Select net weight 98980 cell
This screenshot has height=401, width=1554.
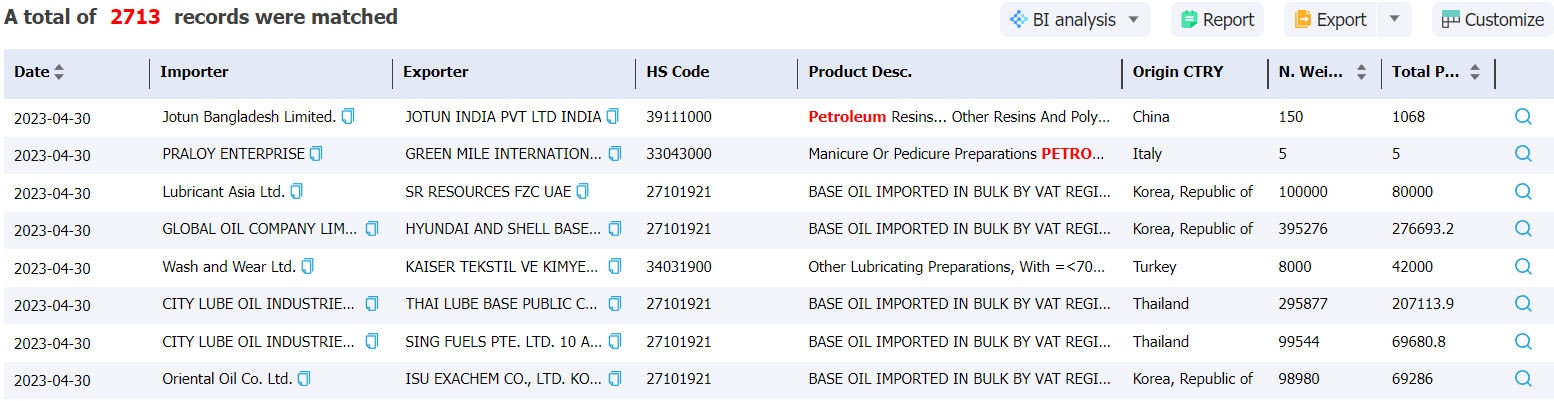coord(1299,379)
